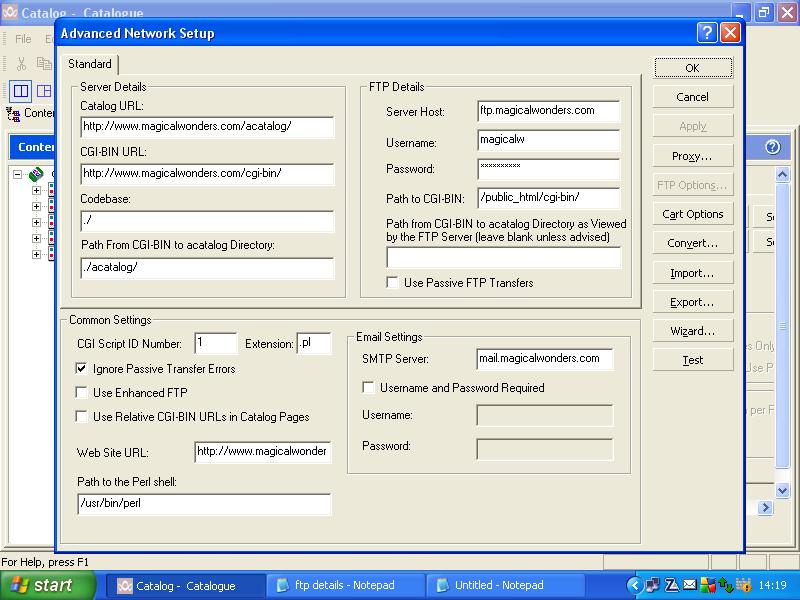
Task: Collapse the root catalog tree node
Action: [x=18, y=175]
